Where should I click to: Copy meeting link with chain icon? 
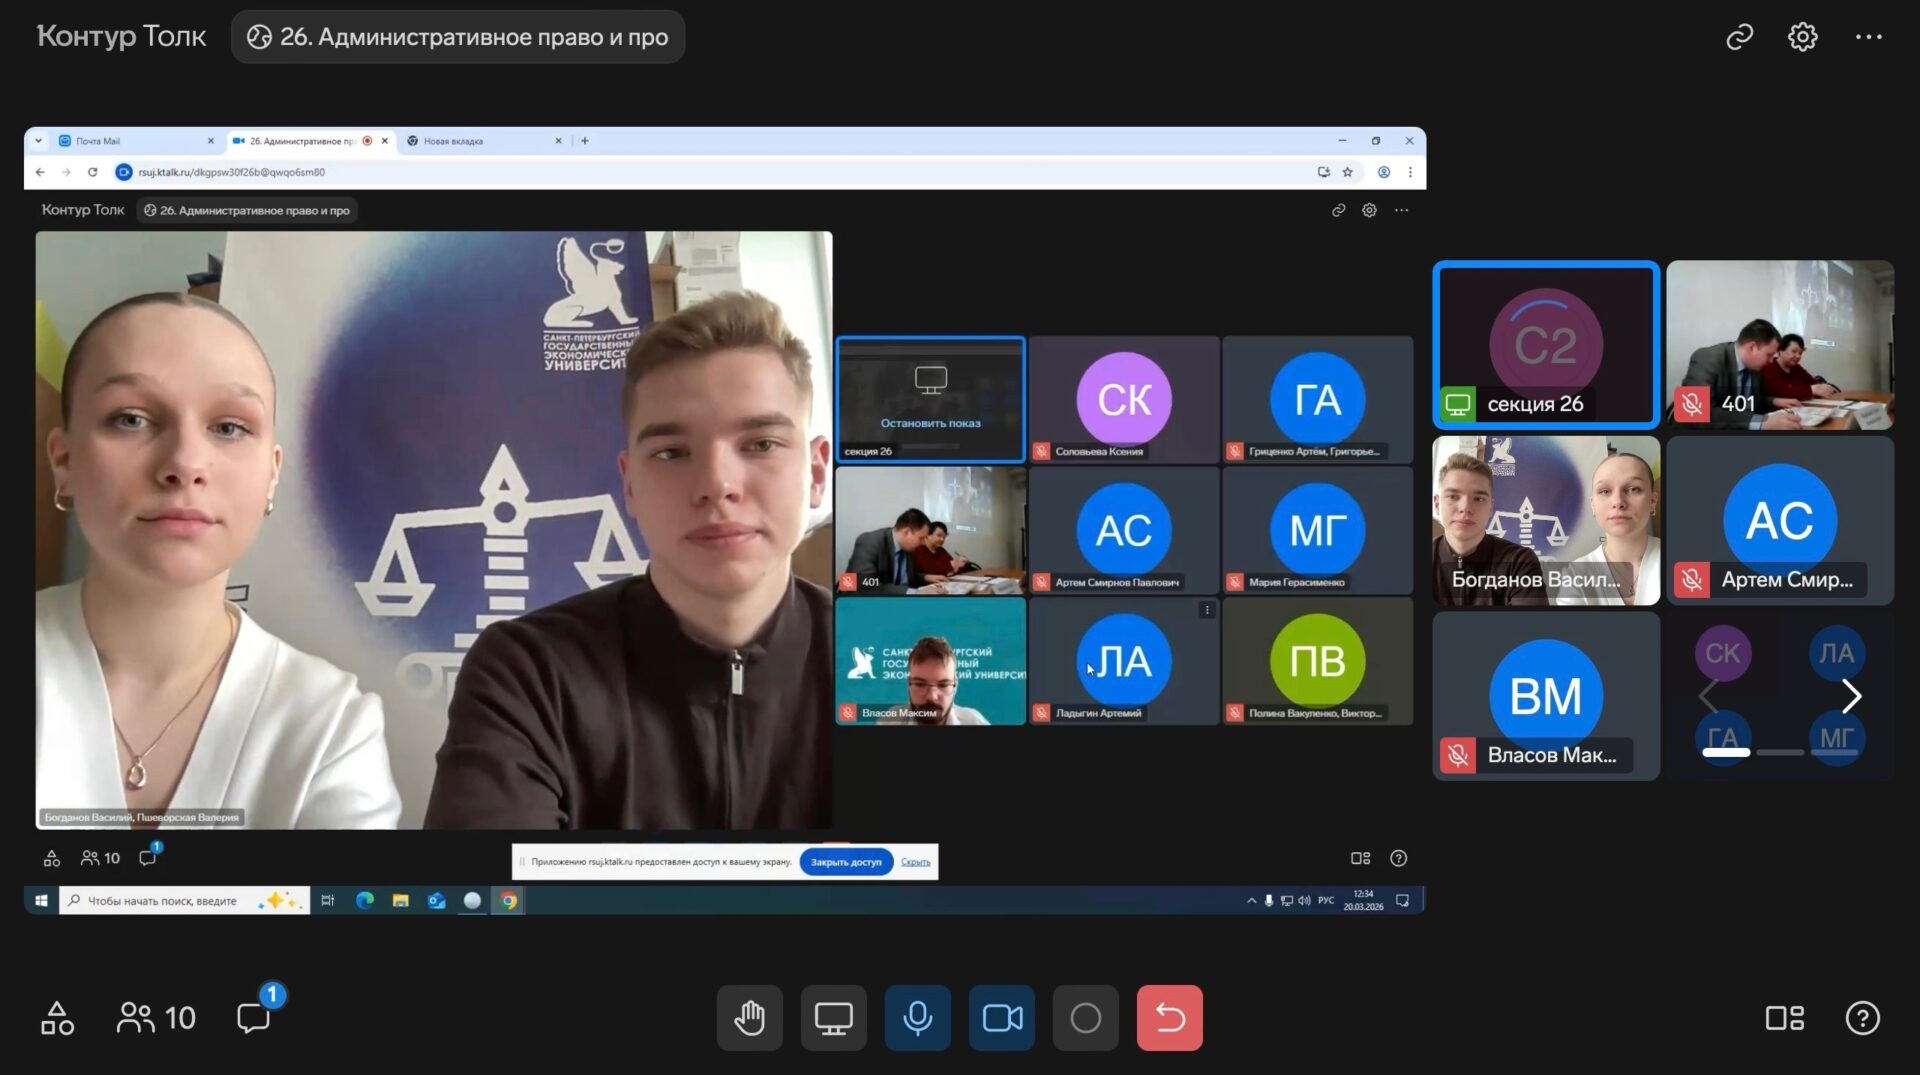(1739, 37)
